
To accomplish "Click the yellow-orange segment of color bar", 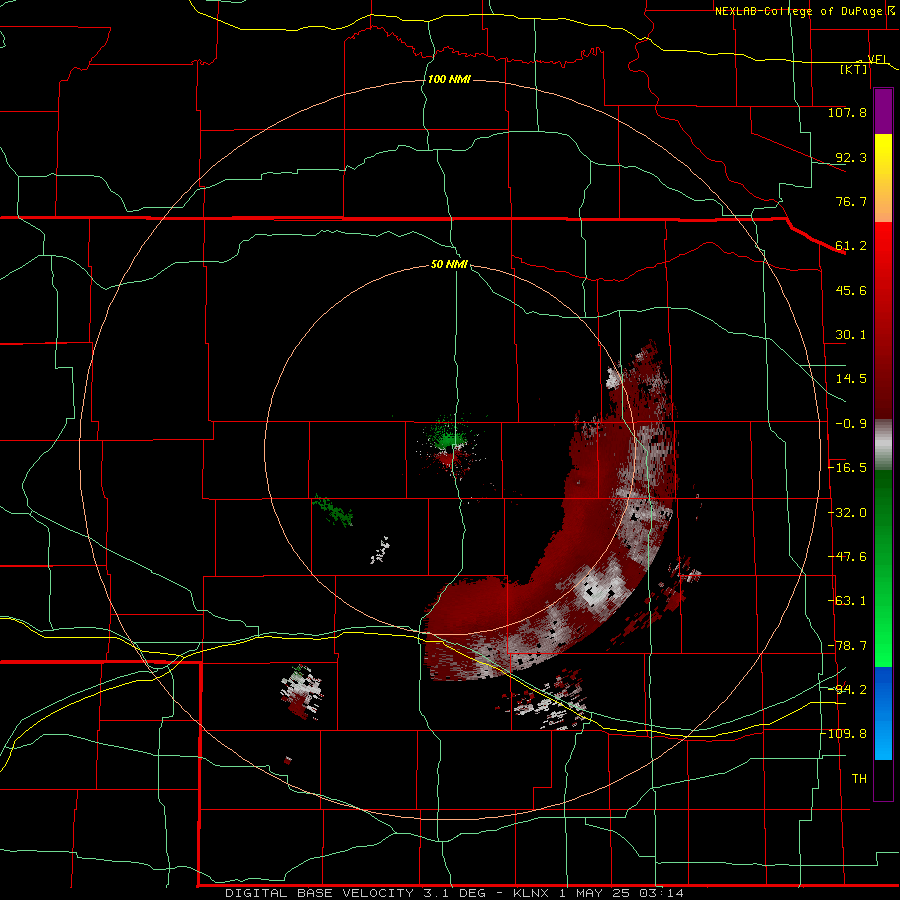I will [883, 178].
